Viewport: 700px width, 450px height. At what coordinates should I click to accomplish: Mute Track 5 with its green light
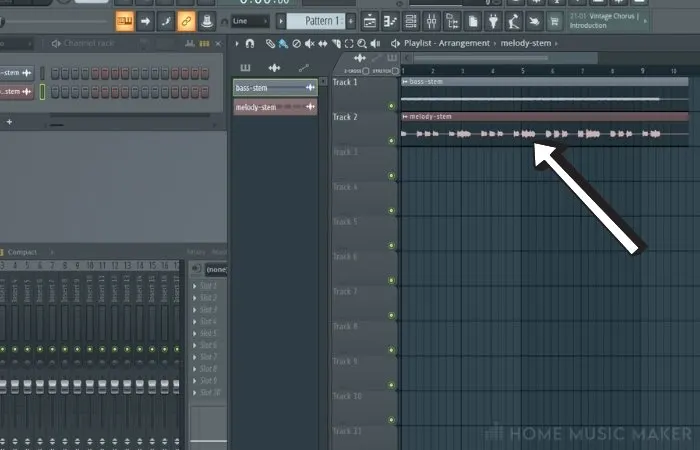[392, 246]
